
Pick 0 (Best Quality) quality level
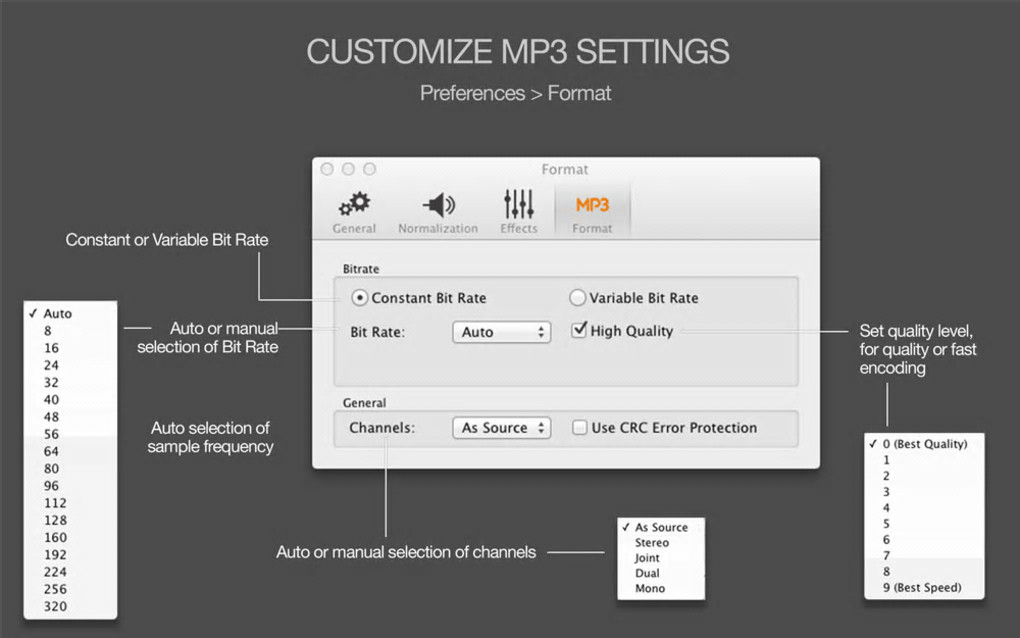tap(924, 444)
